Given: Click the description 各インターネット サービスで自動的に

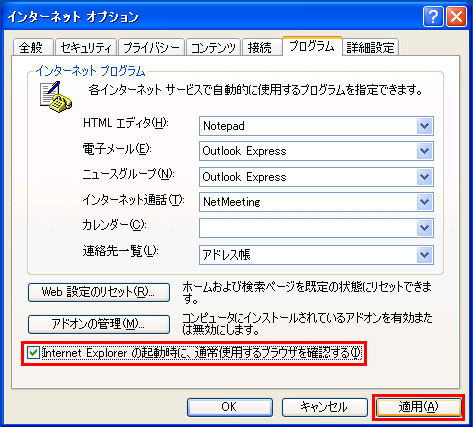Looking at the screenshot, I should 256,90.
